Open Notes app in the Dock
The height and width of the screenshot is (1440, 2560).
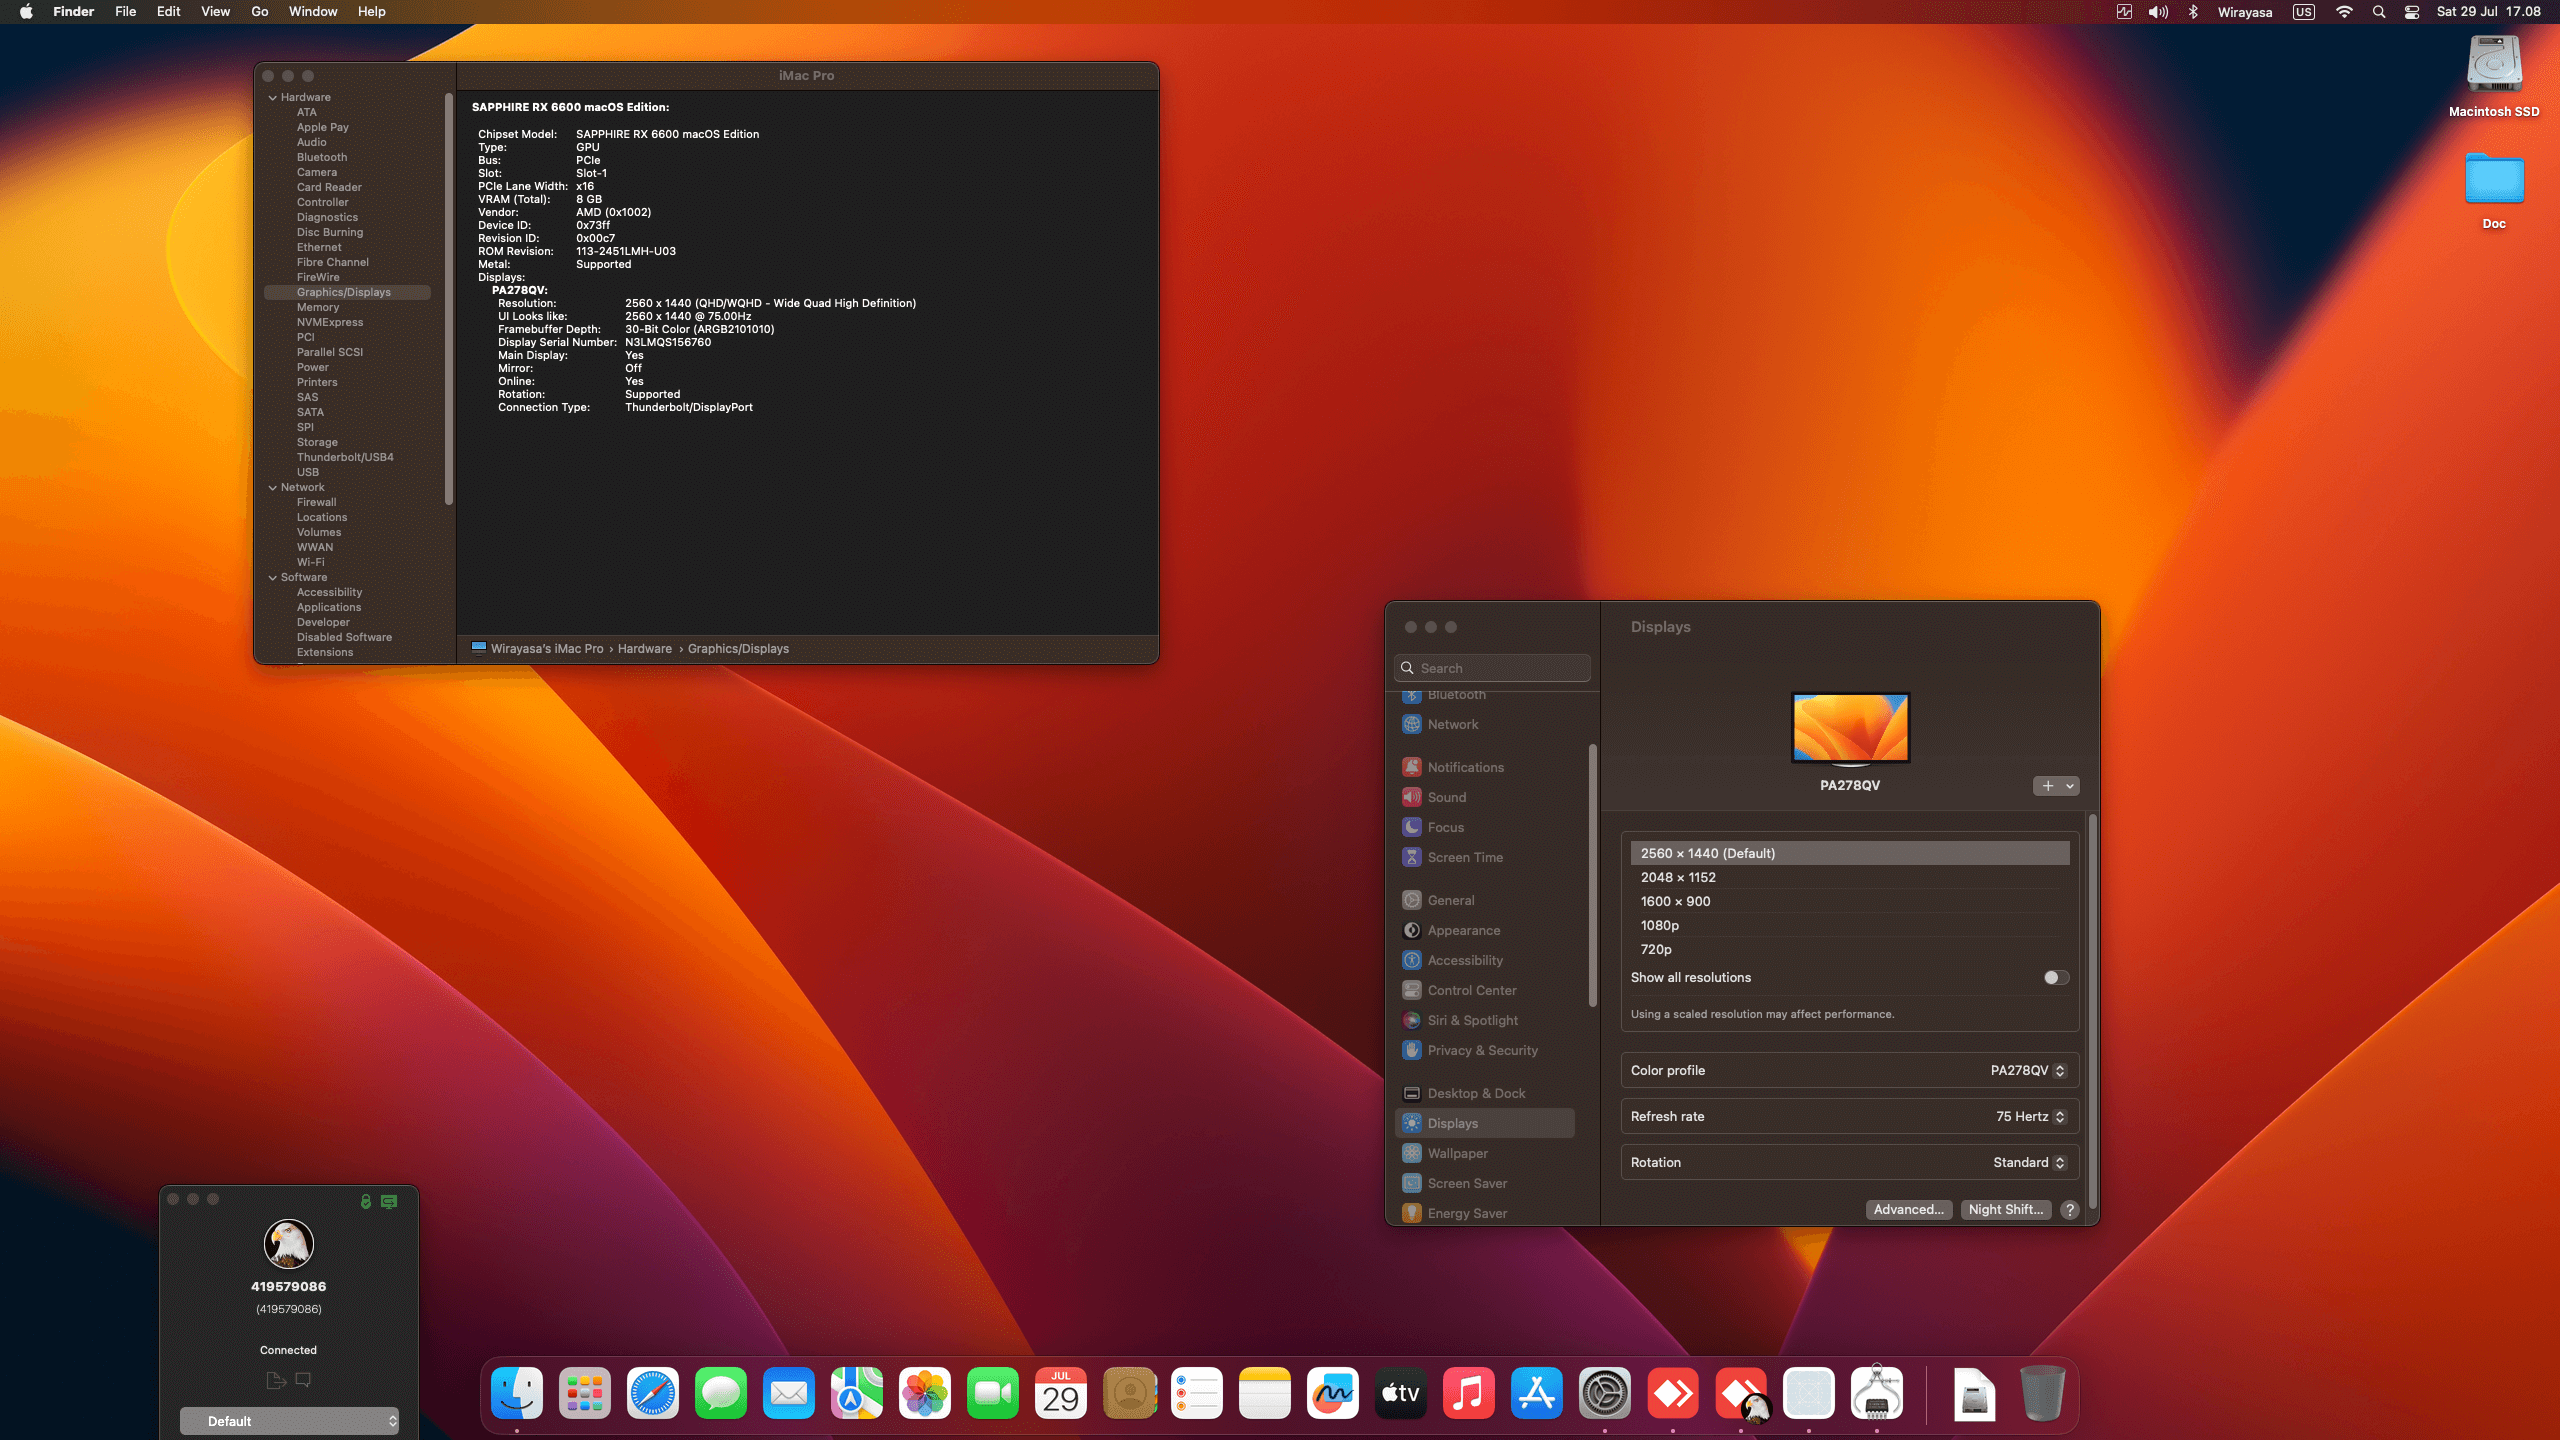pyautogui.click(x=1265, y=1393)
